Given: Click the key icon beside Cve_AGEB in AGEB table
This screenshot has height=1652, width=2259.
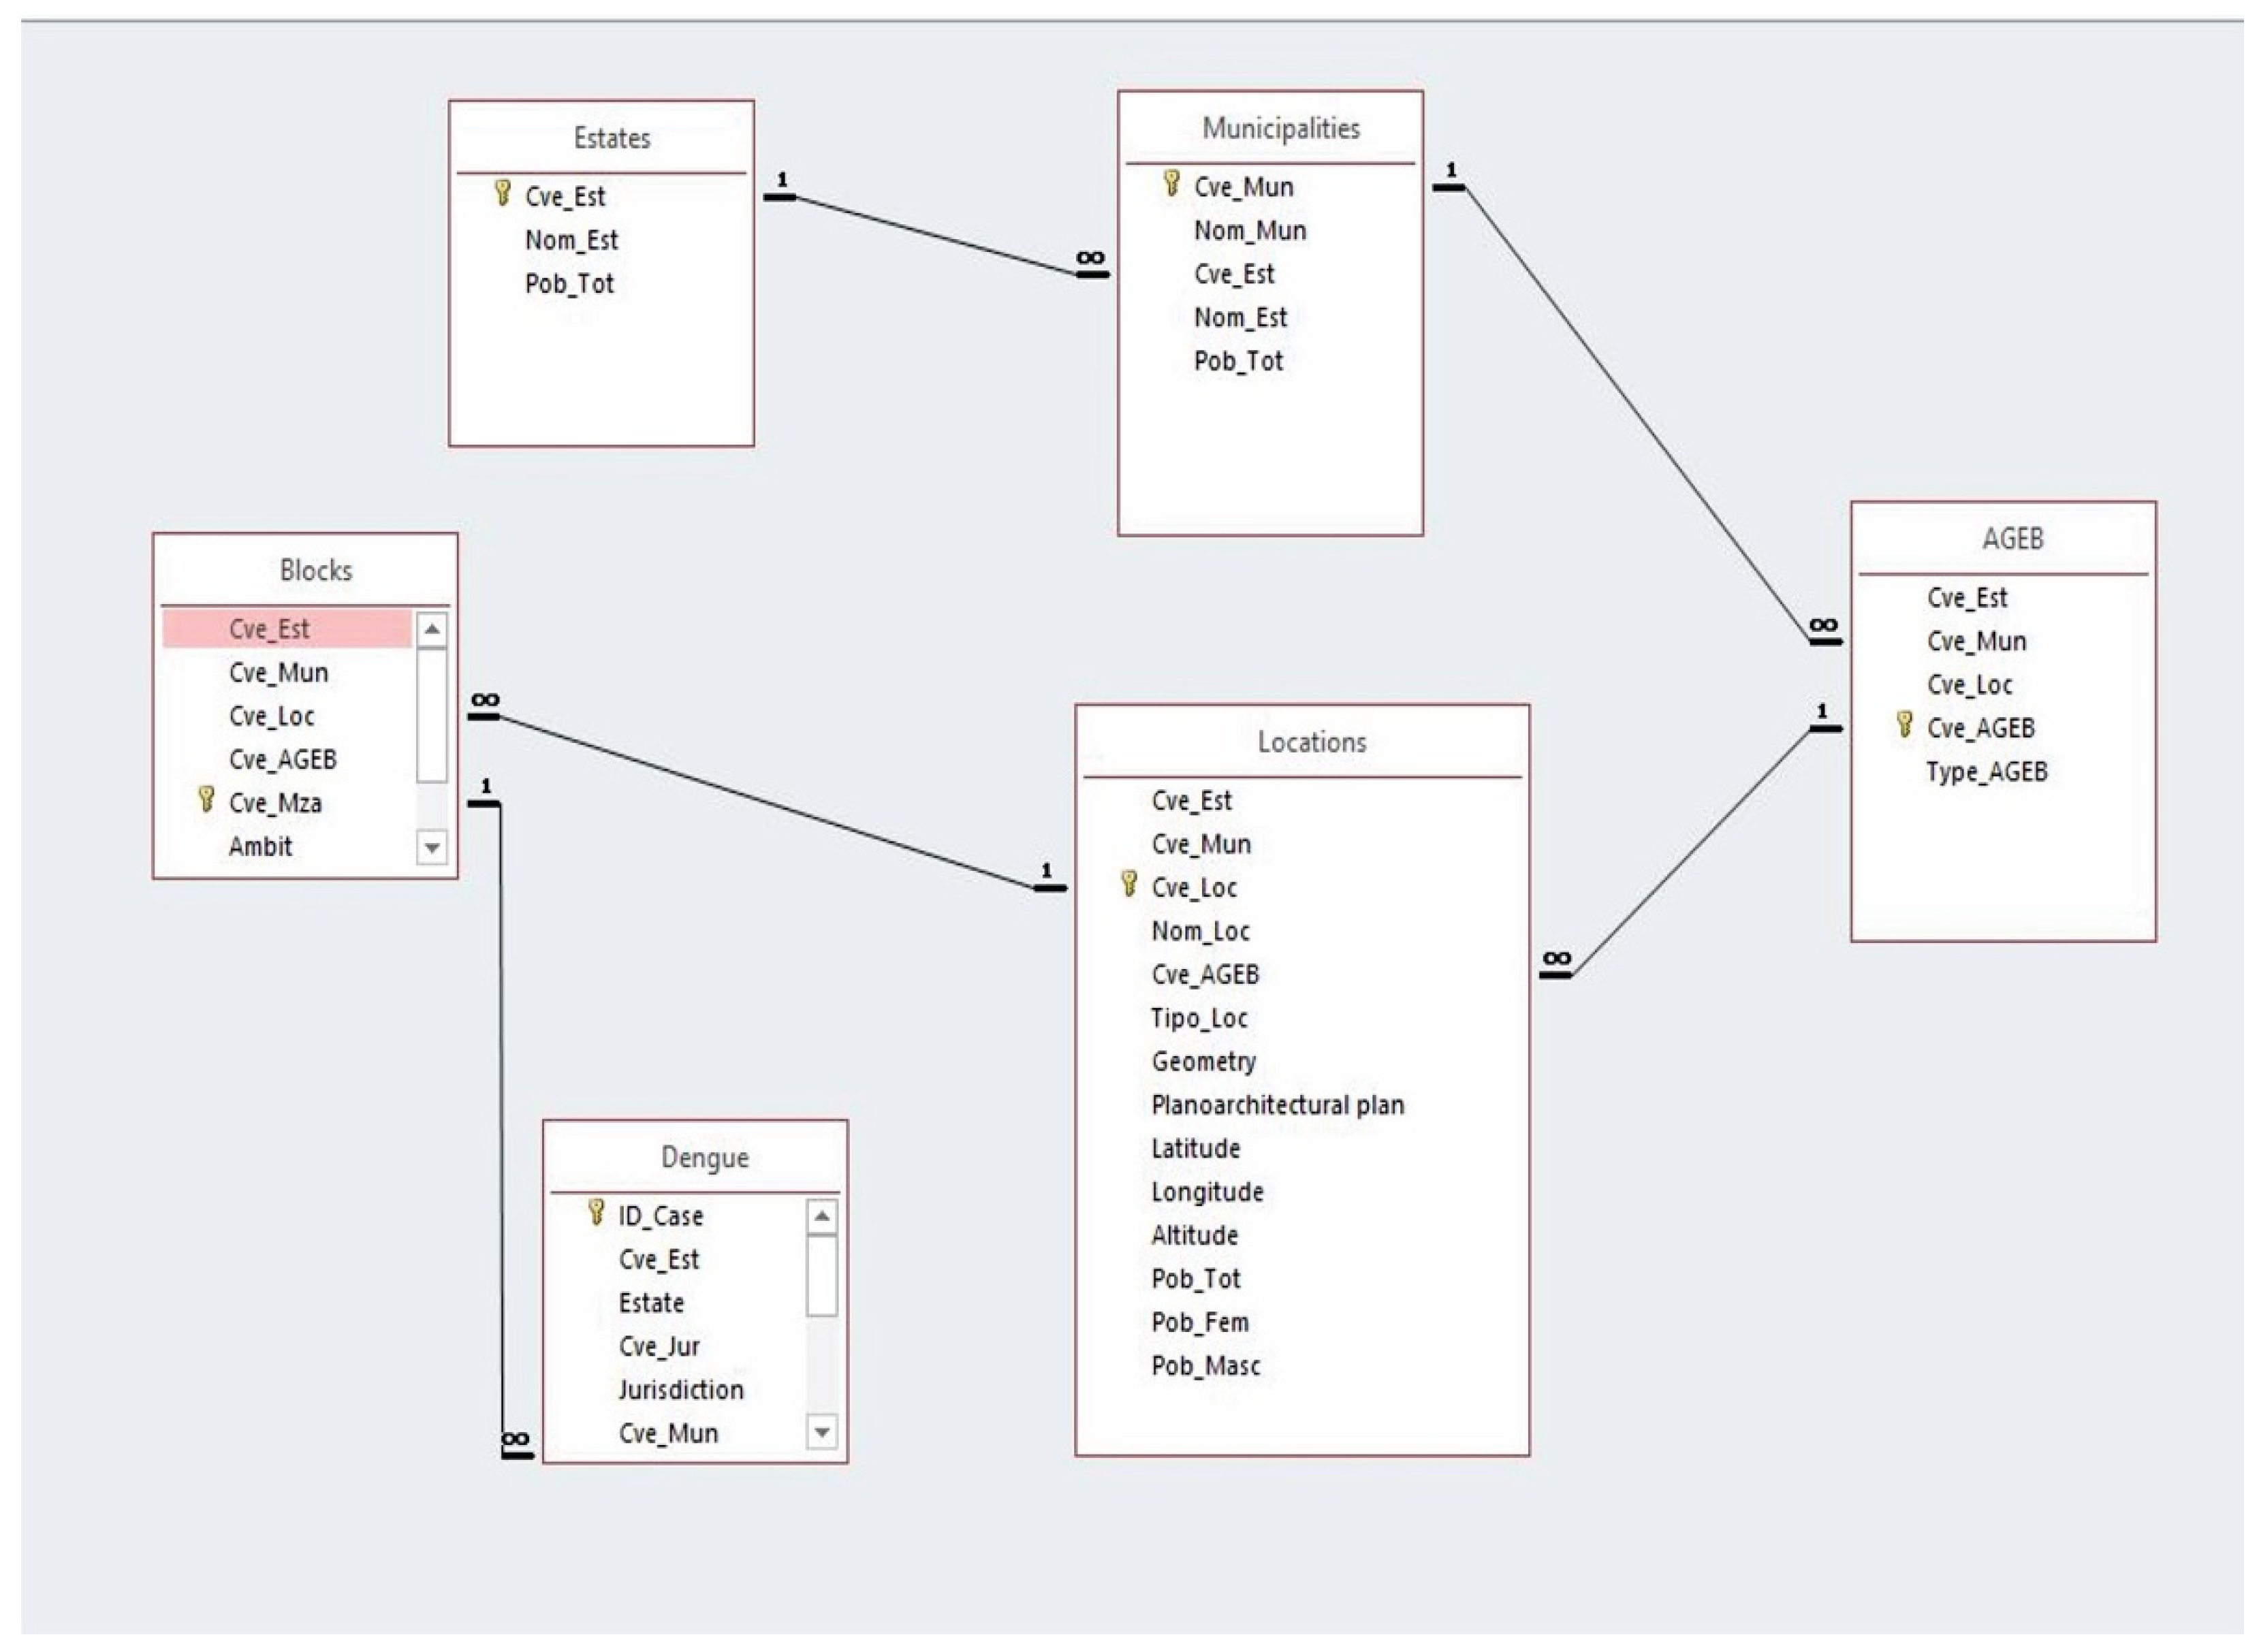Looking at the screenshot, I should [1904, 725].
